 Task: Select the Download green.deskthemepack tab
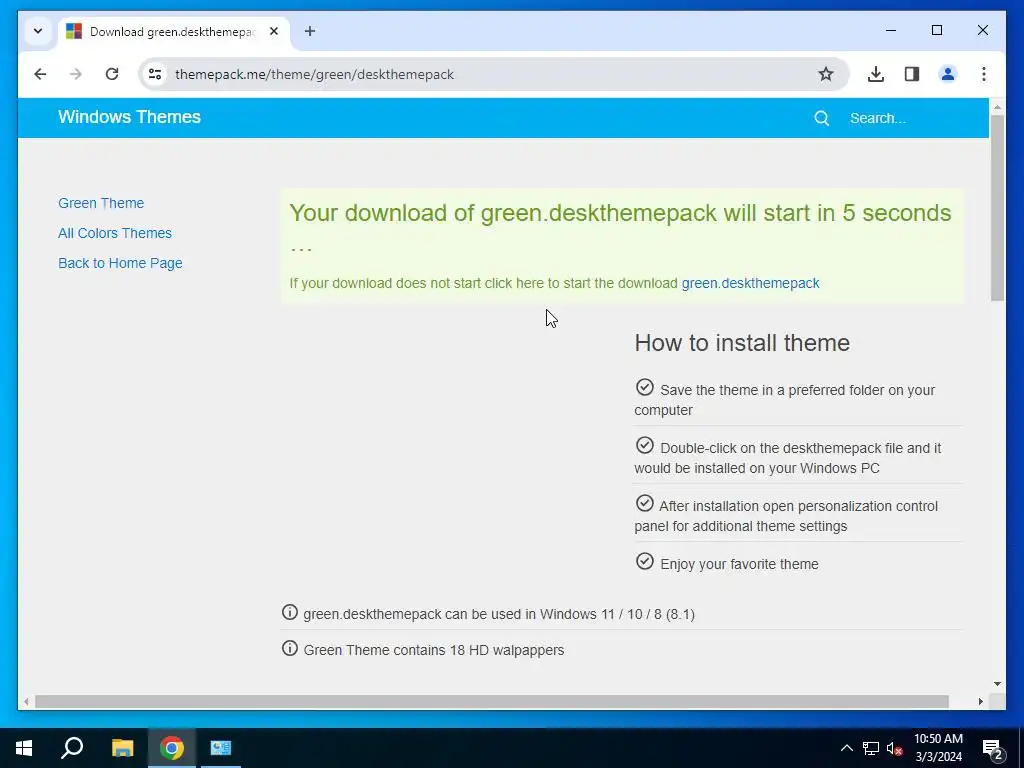[x=174, y=32]
